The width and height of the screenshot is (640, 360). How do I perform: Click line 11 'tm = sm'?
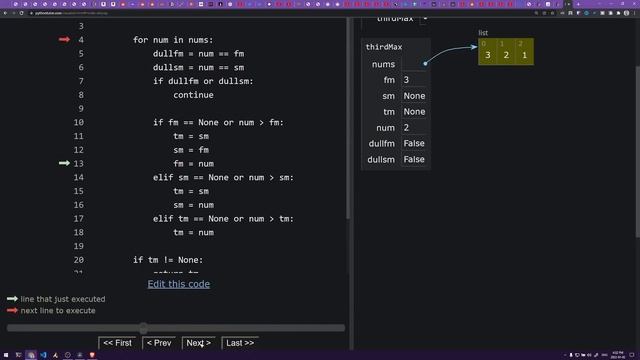pyautogui.click(x=191, y=136)
